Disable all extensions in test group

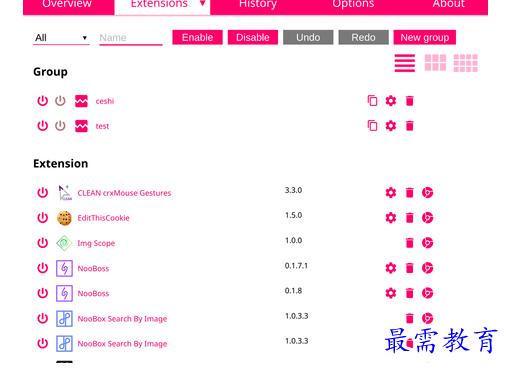[60, 126]
